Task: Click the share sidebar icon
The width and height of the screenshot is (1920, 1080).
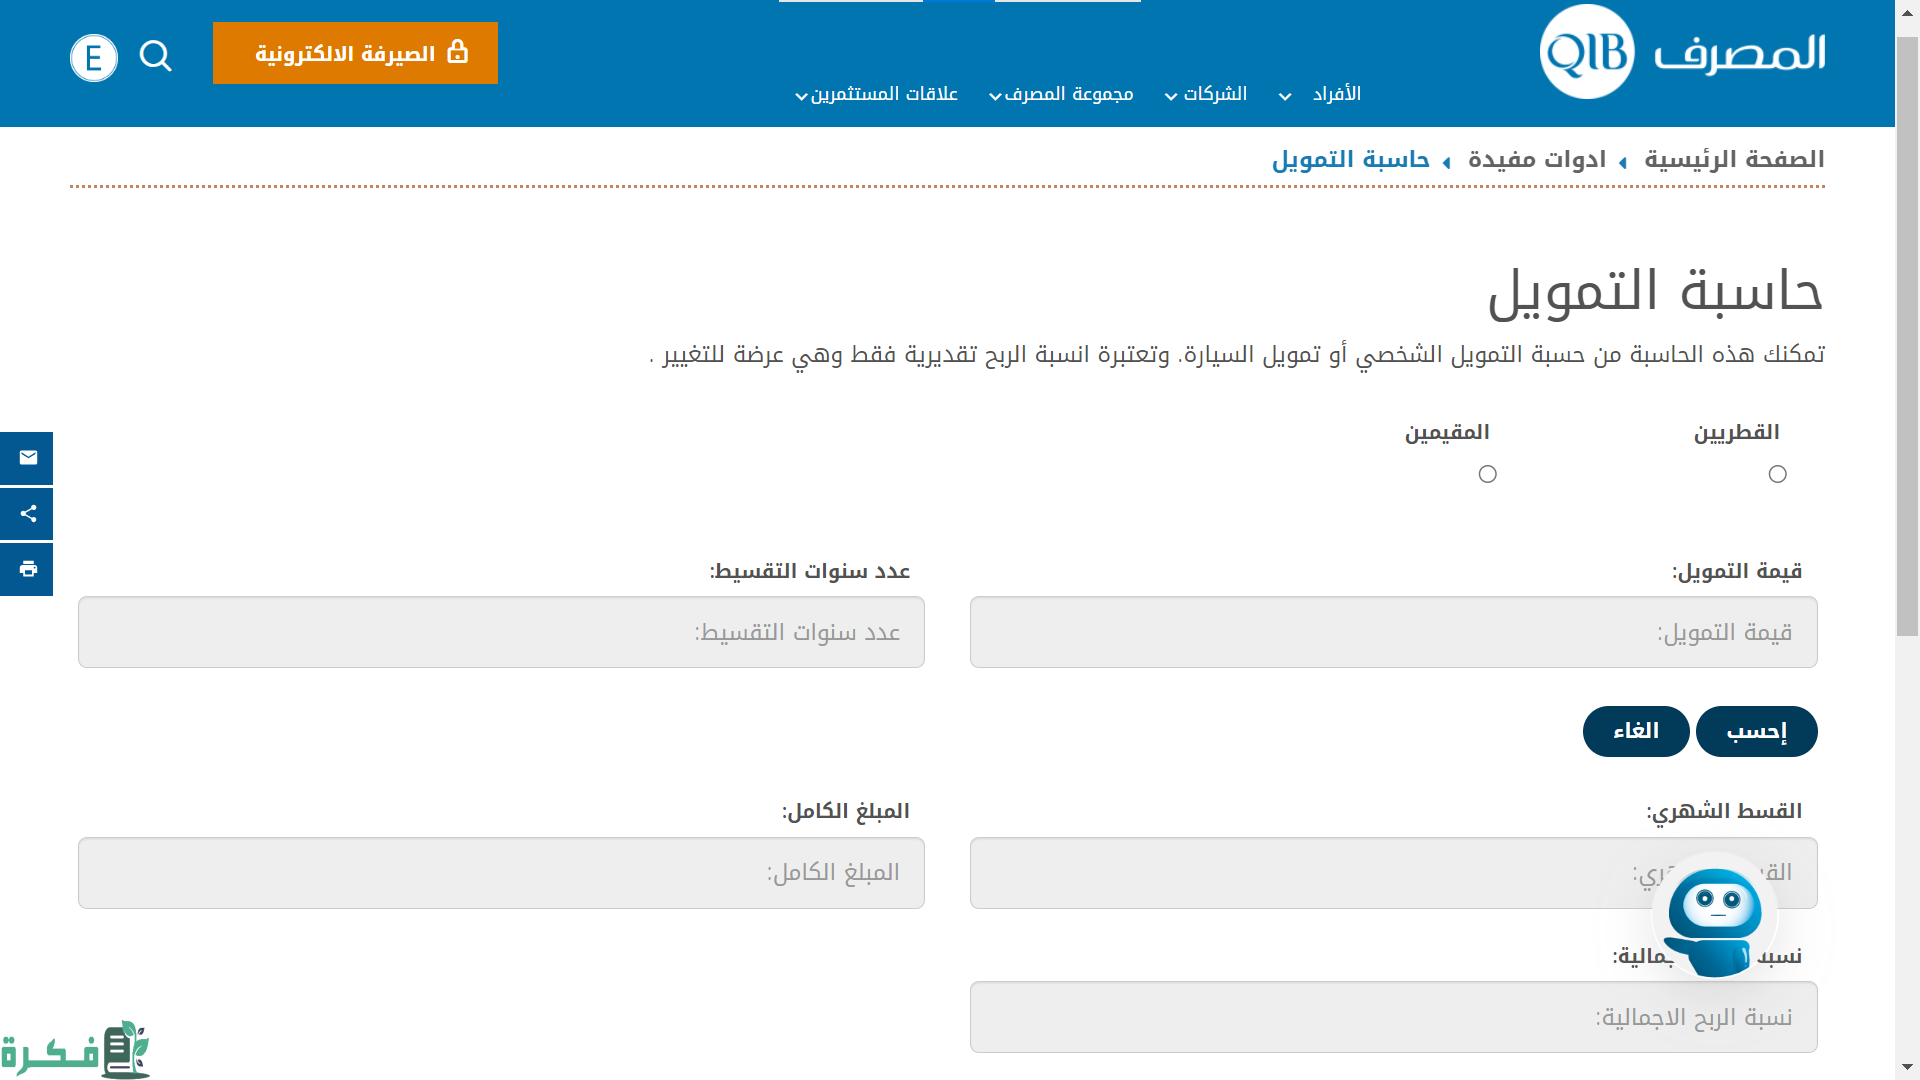Action: click(x=27, y=514)
